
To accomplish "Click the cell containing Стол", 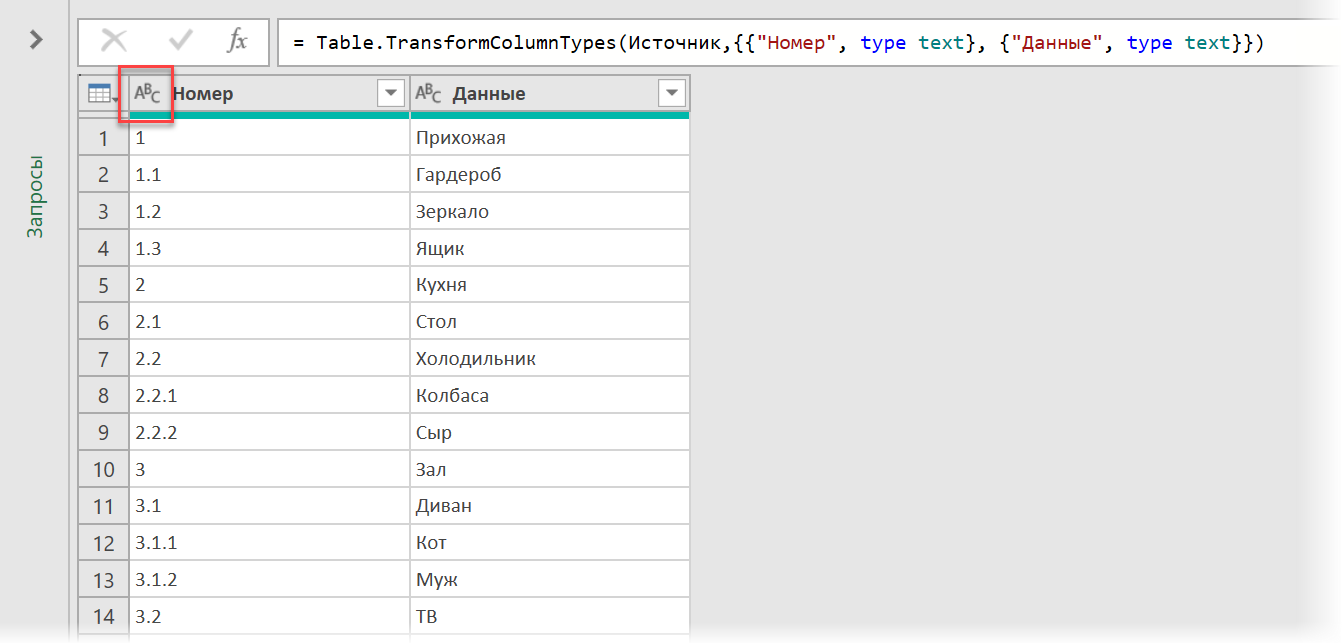I will coord(550,322).
